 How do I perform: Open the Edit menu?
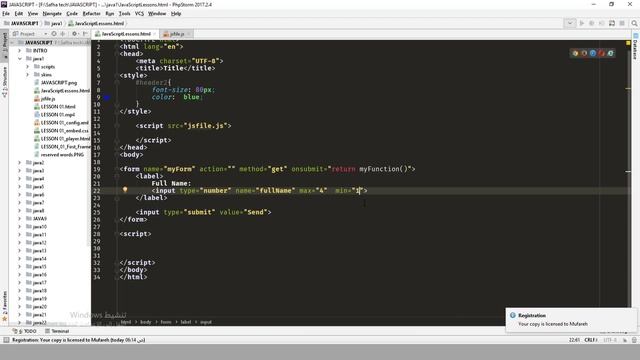[19, 13]
